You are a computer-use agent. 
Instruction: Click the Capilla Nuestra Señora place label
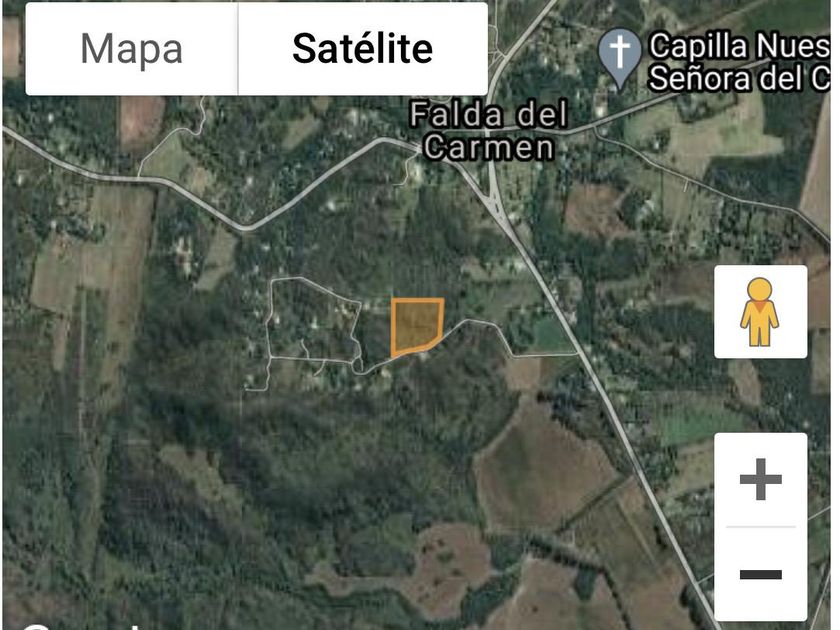pyautogui.click(x=739, y=62)
